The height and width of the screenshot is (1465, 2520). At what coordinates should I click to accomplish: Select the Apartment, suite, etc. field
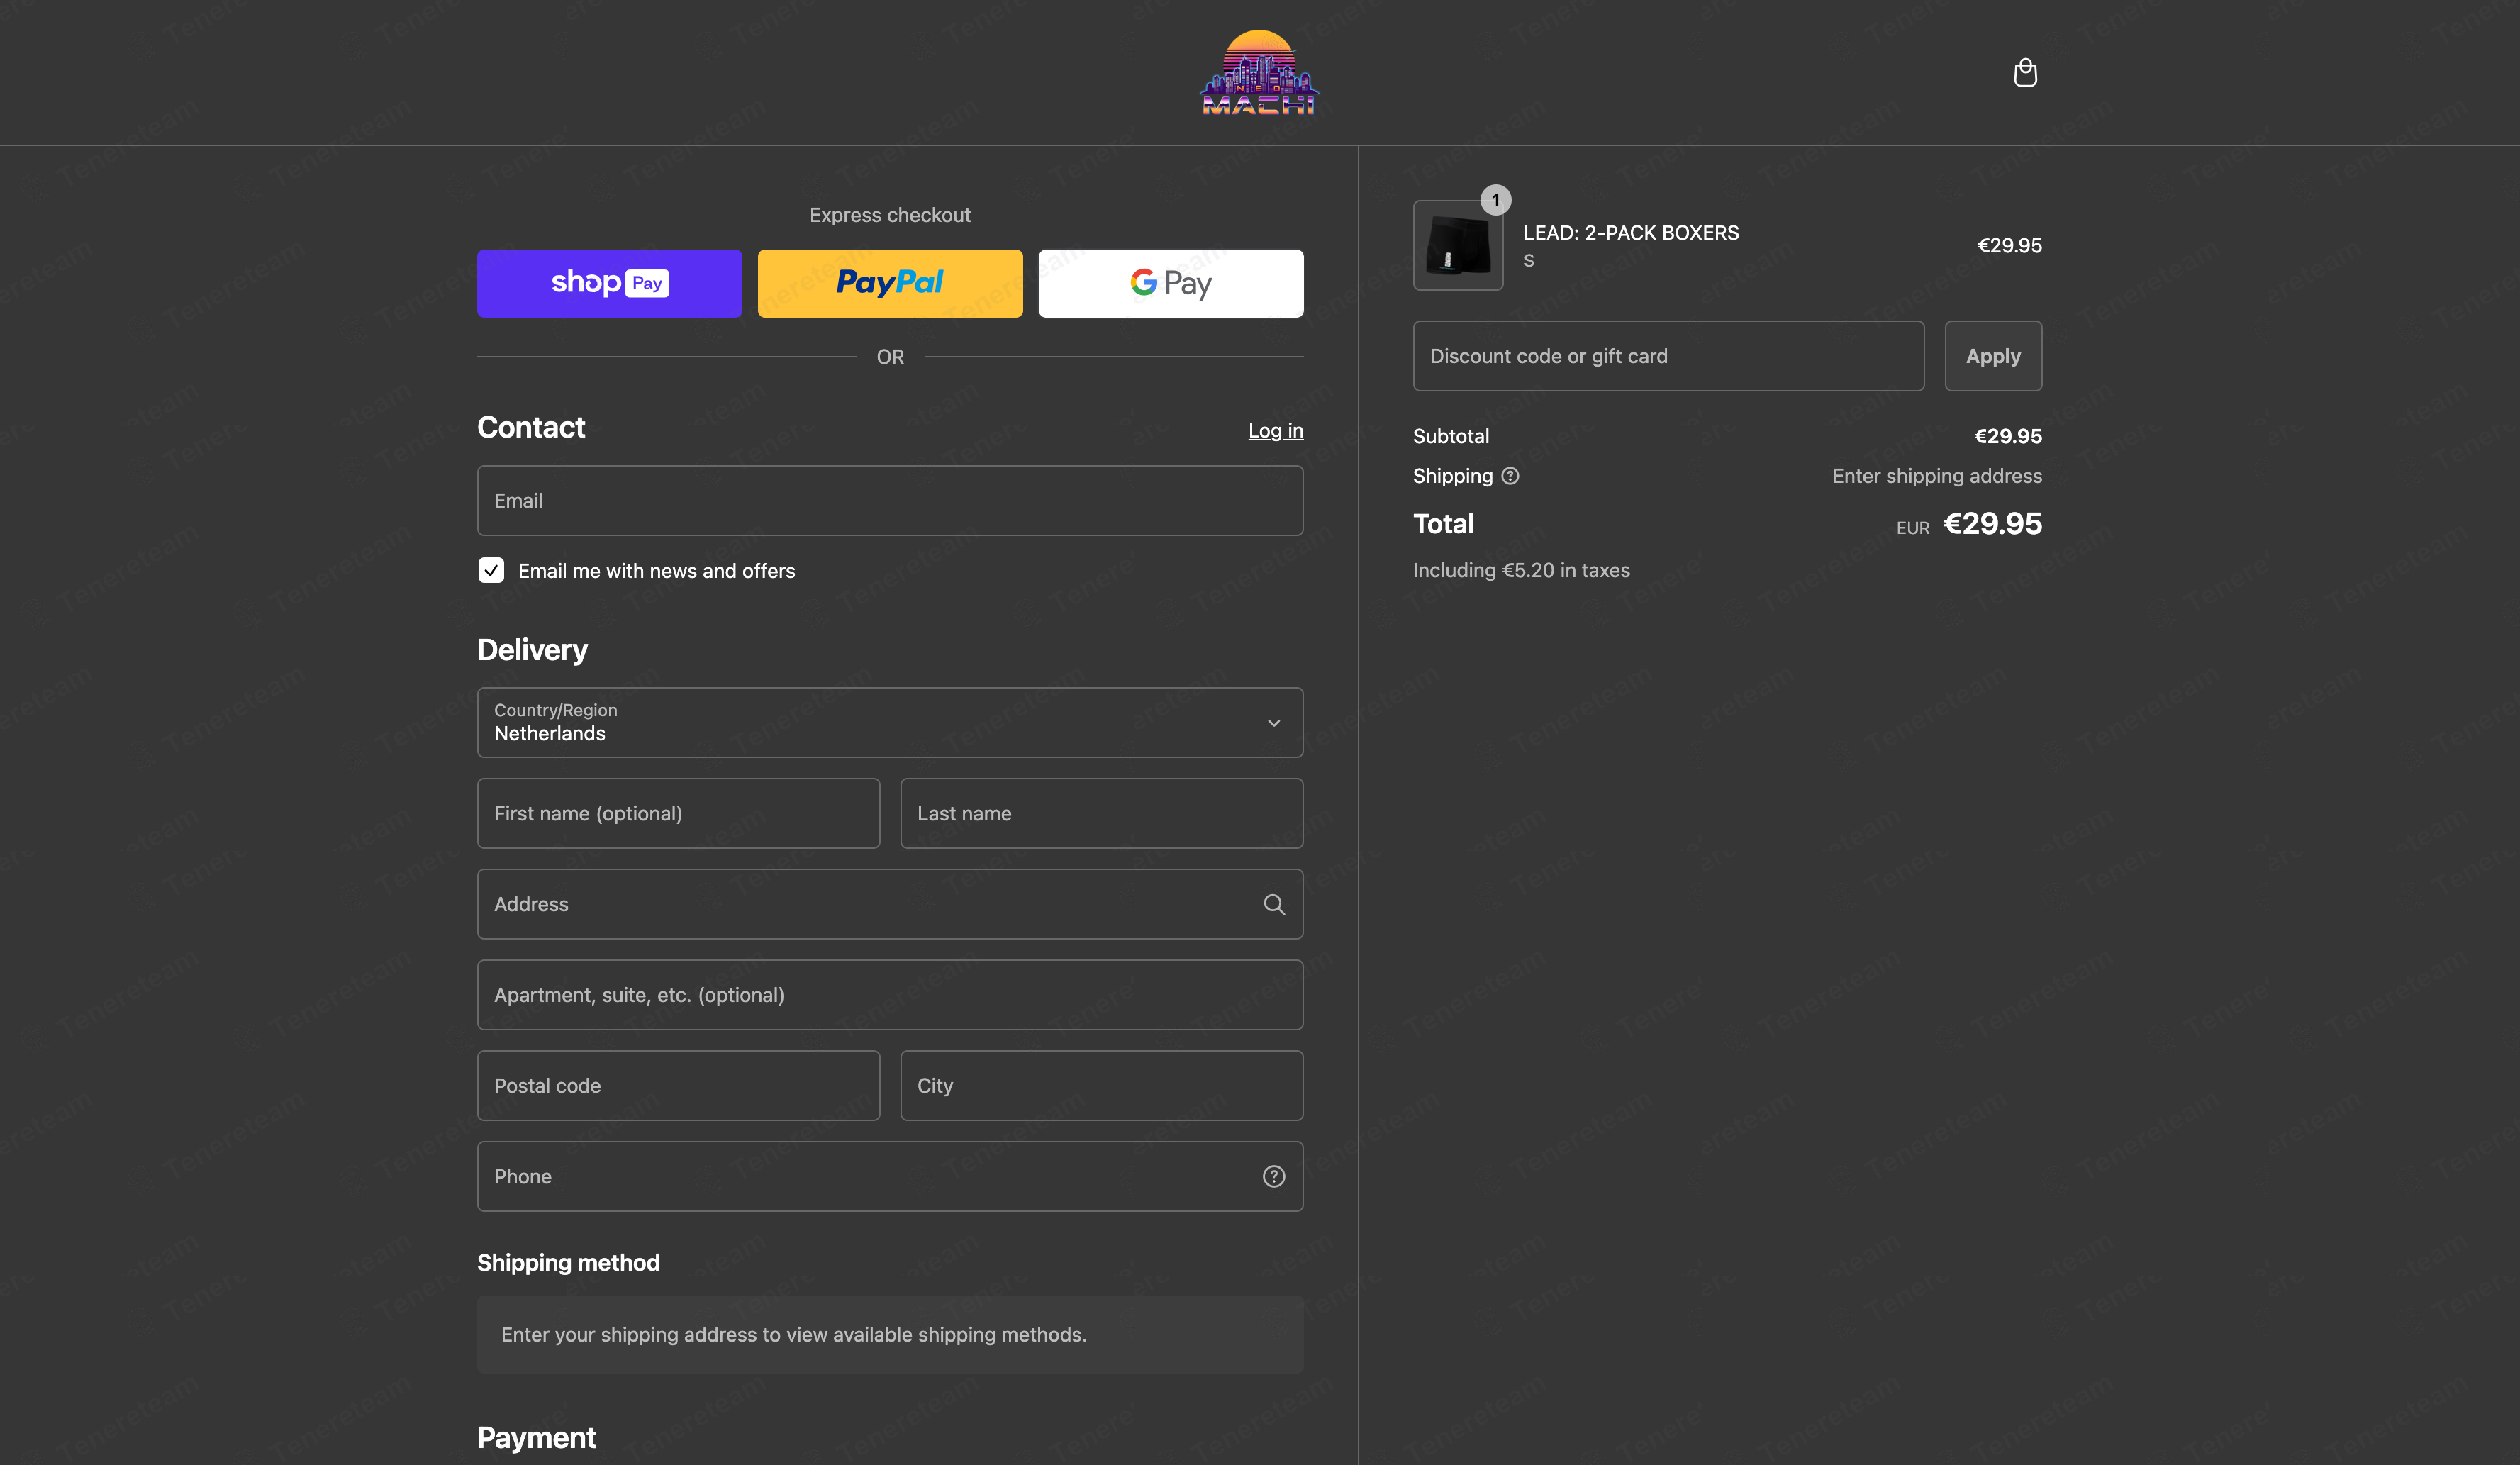pyautogui.click(x=890, y=995)
